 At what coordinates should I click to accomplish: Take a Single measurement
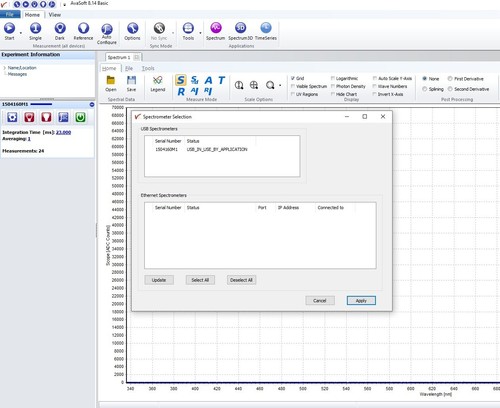tap(35, 31)
